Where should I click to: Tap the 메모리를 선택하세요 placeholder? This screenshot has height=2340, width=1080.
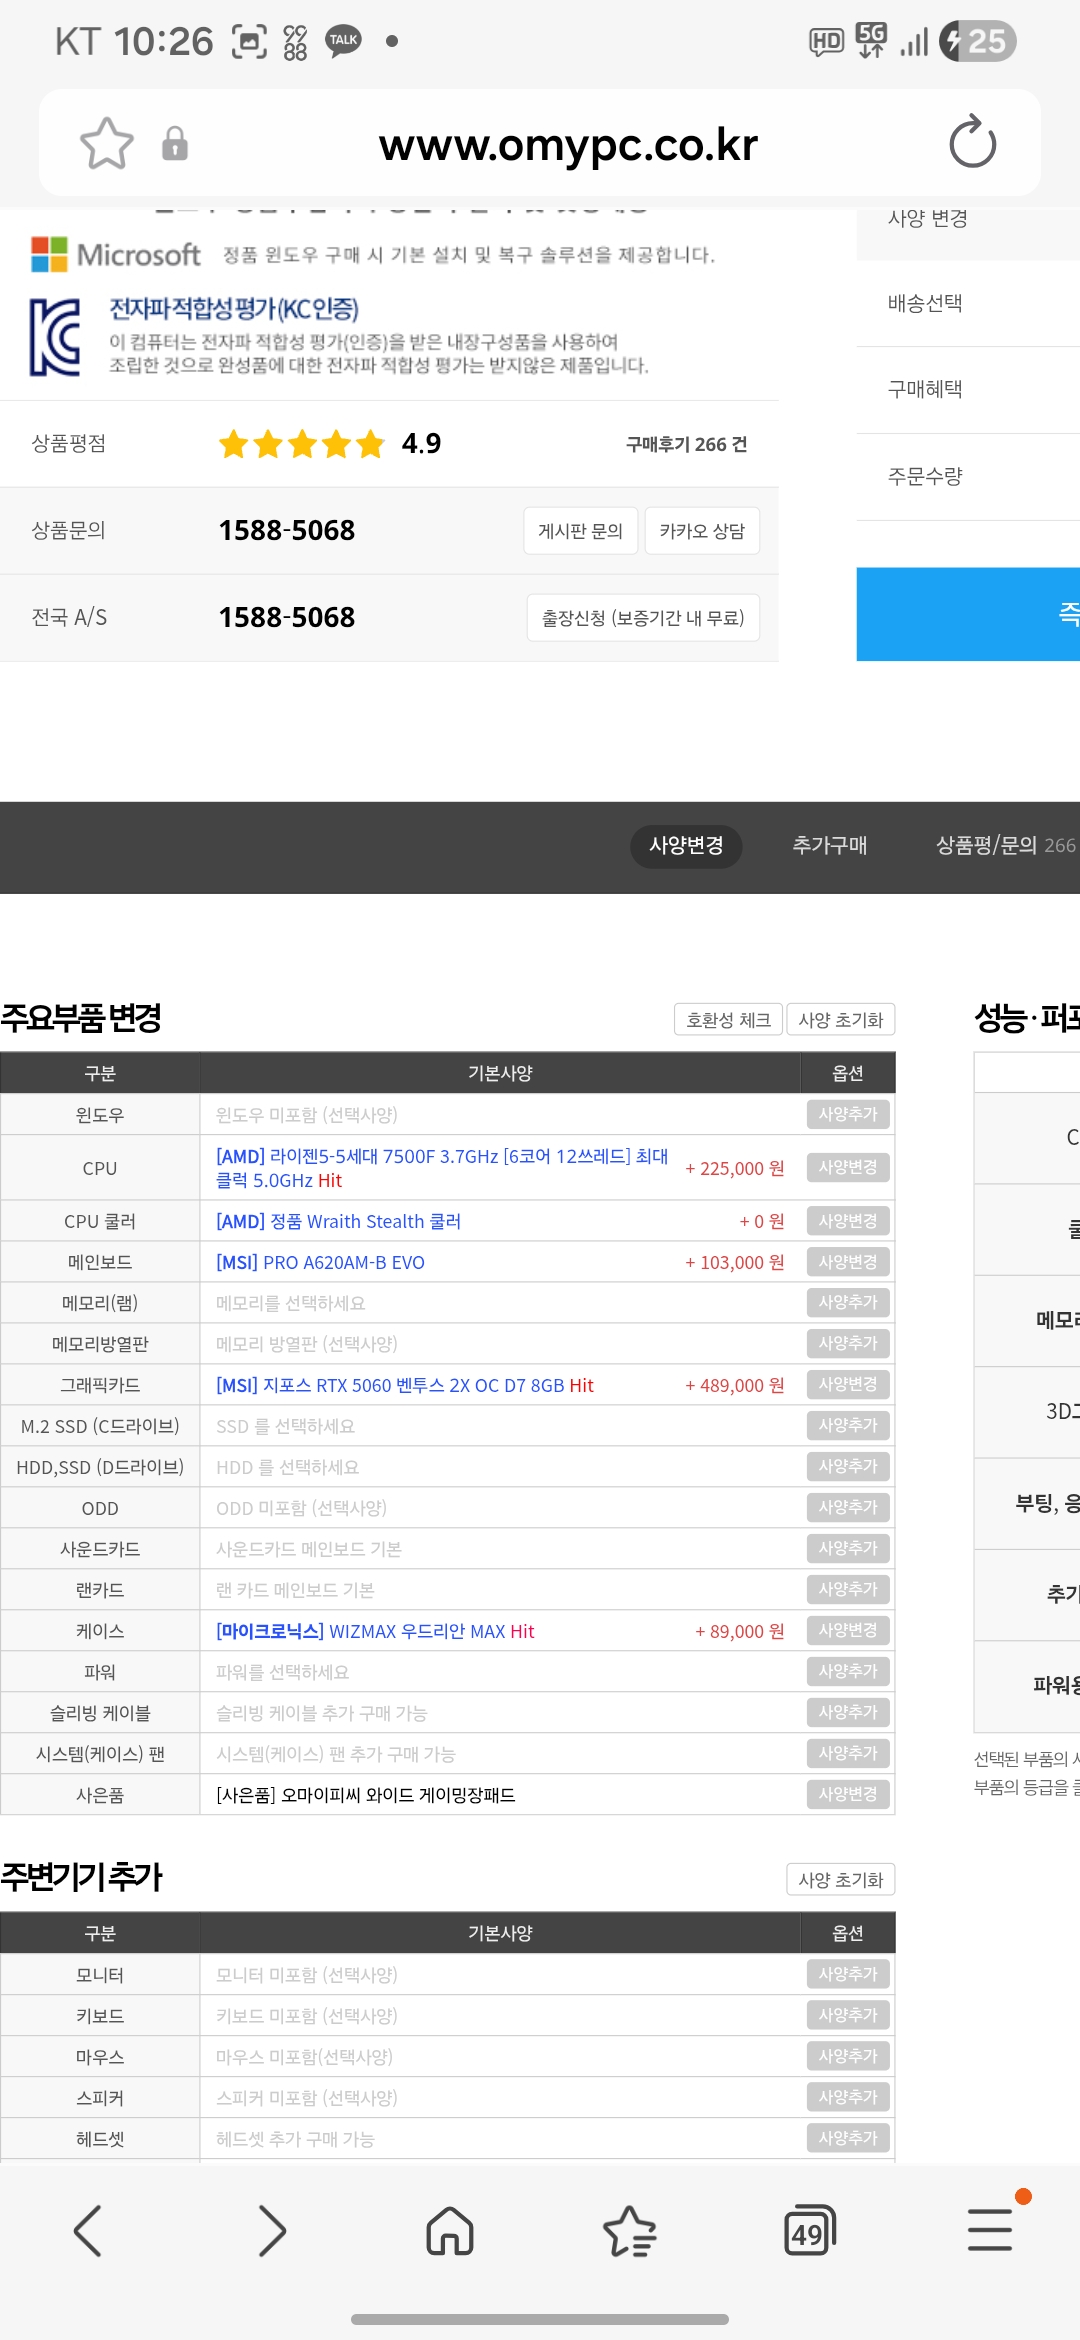[291, 1304]
